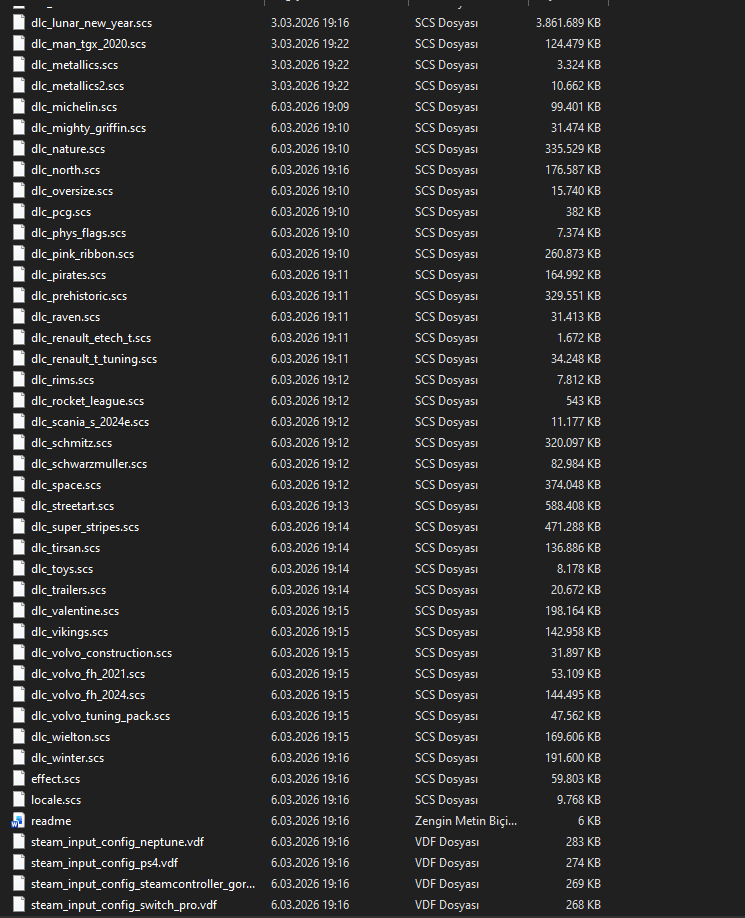Image resolution: width=745 pixels, height=918 pixels.
Task: Click the 6.03.2026 19:09 date of dlc_michelin
Action: point(310,107)
